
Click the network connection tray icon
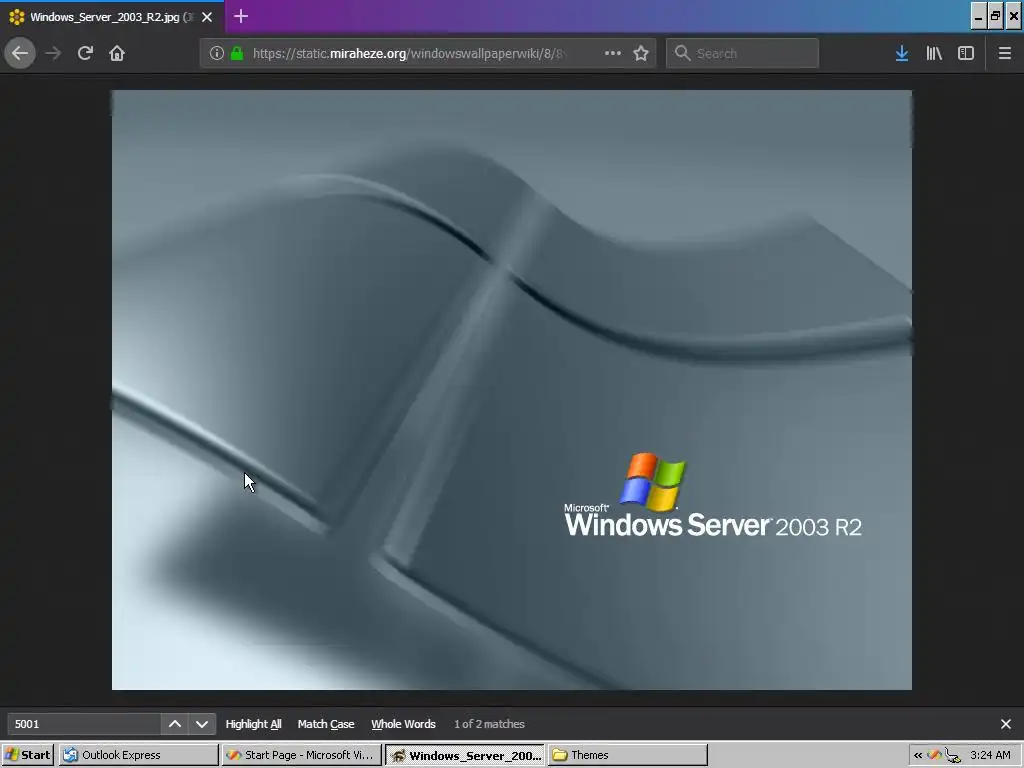(953, 756)
